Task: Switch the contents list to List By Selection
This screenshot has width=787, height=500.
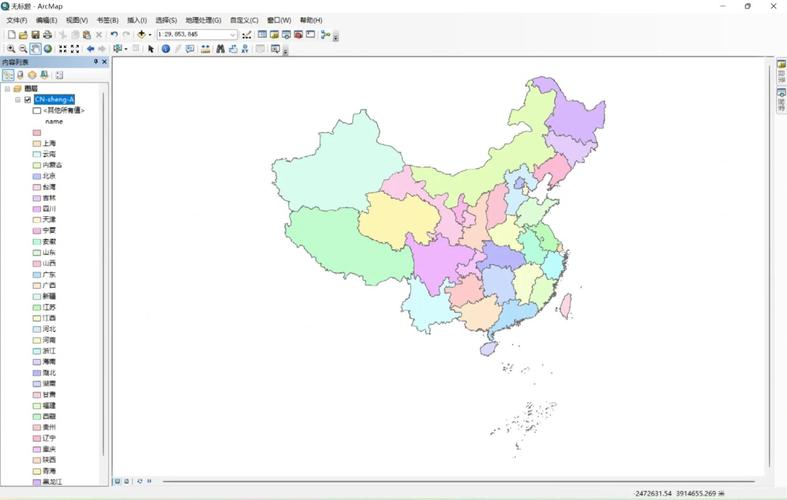Action: click(44, 75)
